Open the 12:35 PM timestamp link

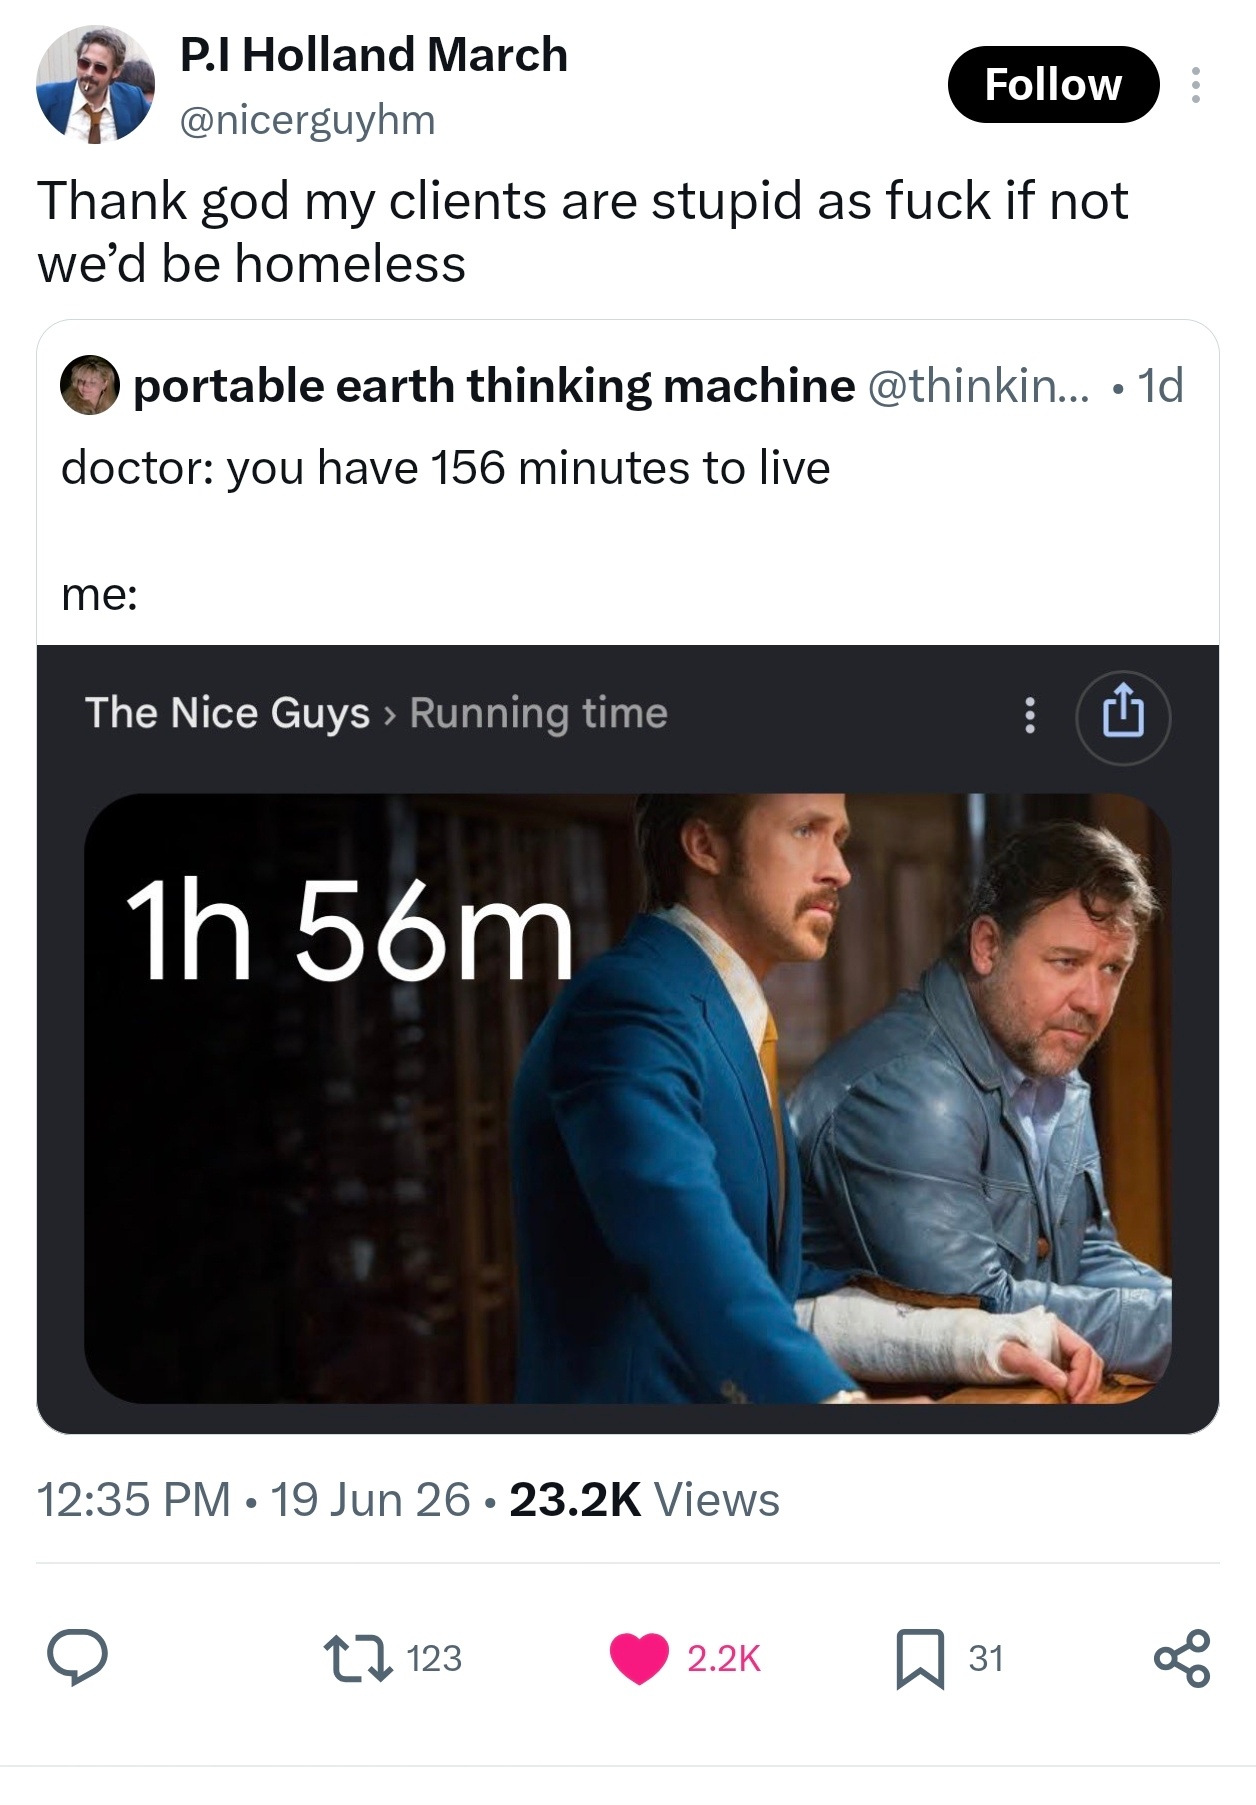click(134, 1500)
